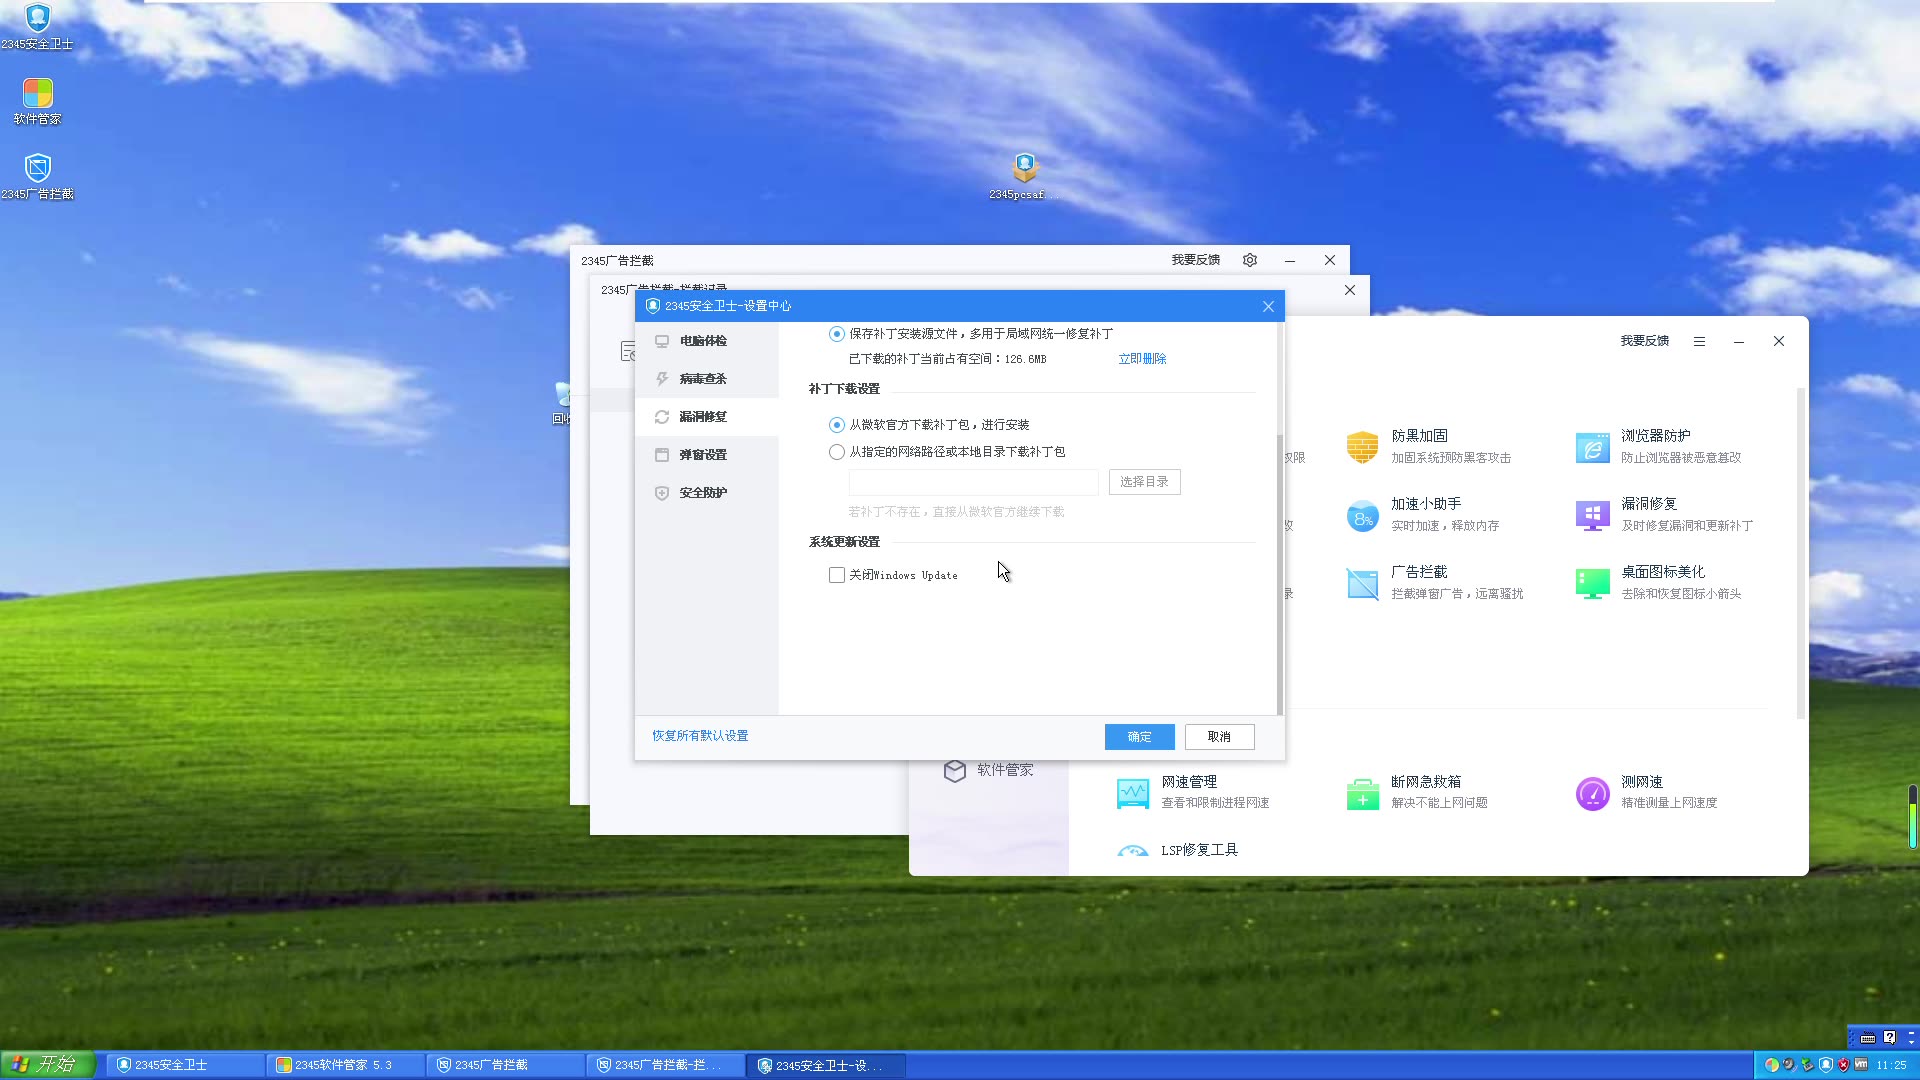
Task: Open 2345广告拦截 desktop shortcut
Action: [x=37, y=176]
